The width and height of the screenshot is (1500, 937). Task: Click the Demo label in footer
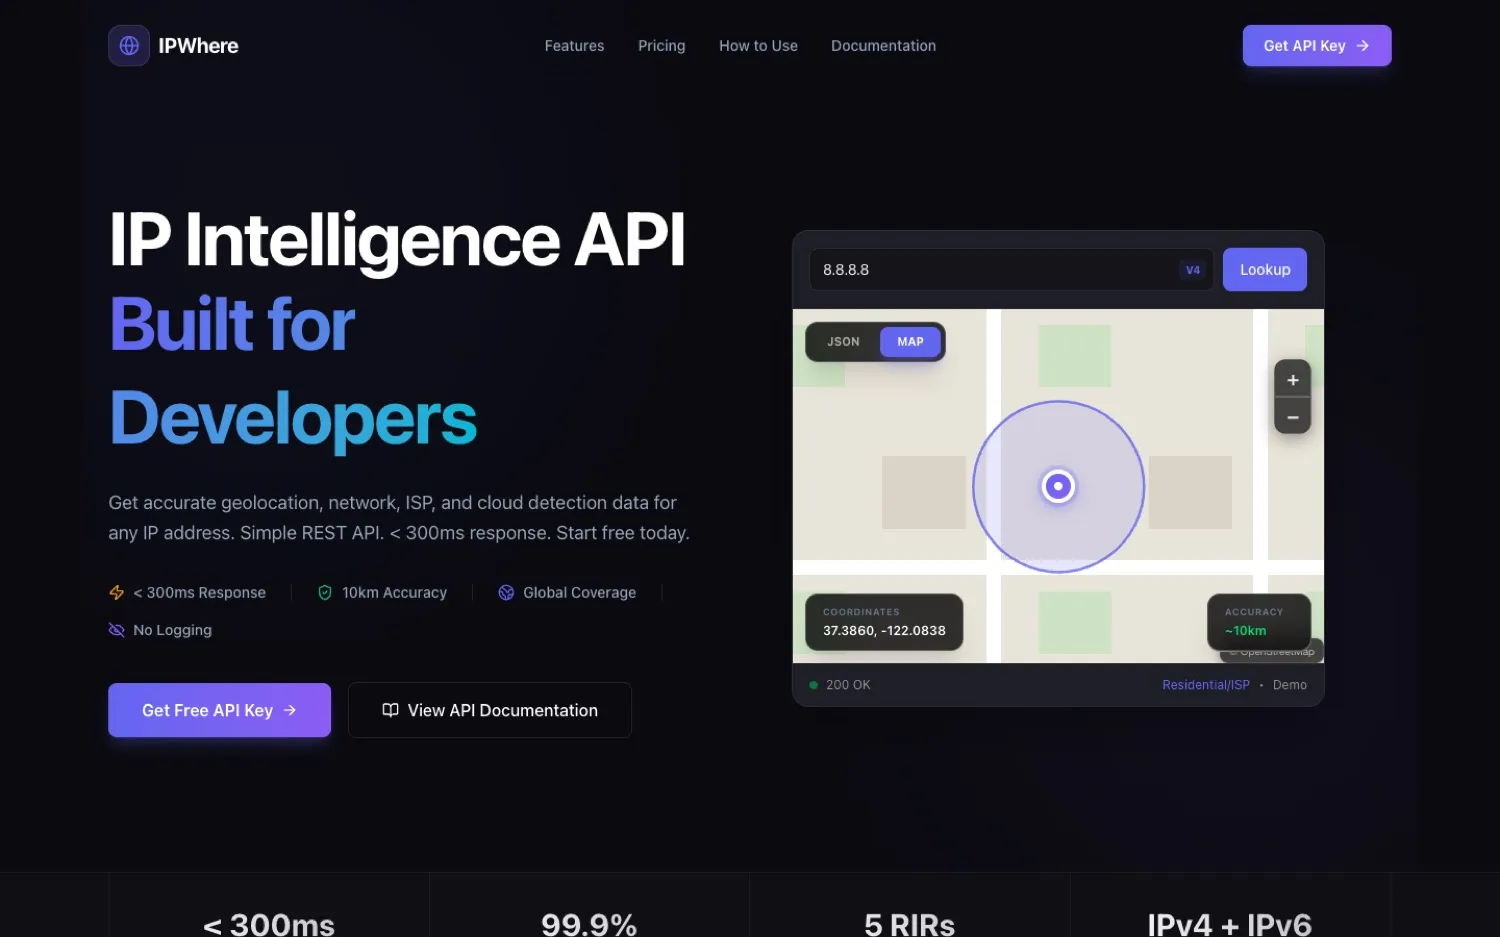click(1290, 685)
